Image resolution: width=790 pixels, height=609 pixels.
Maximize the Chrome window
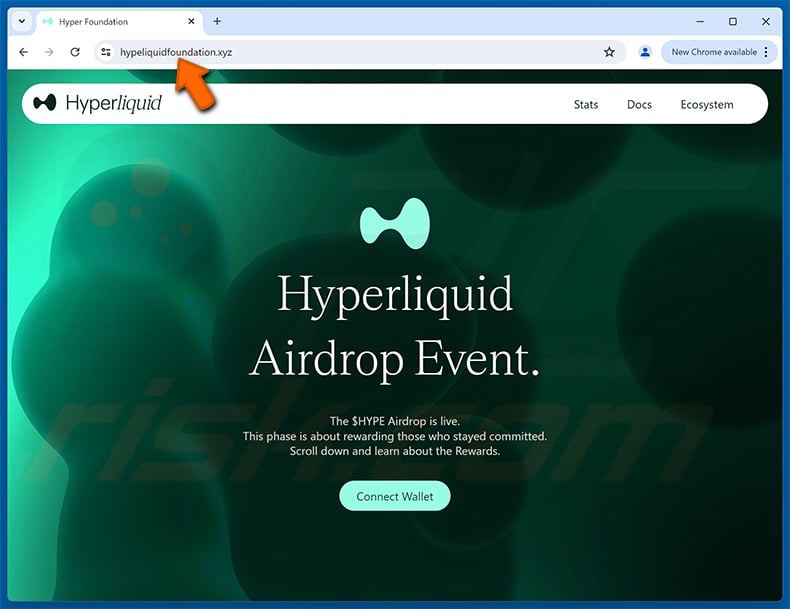pos(733,21)
